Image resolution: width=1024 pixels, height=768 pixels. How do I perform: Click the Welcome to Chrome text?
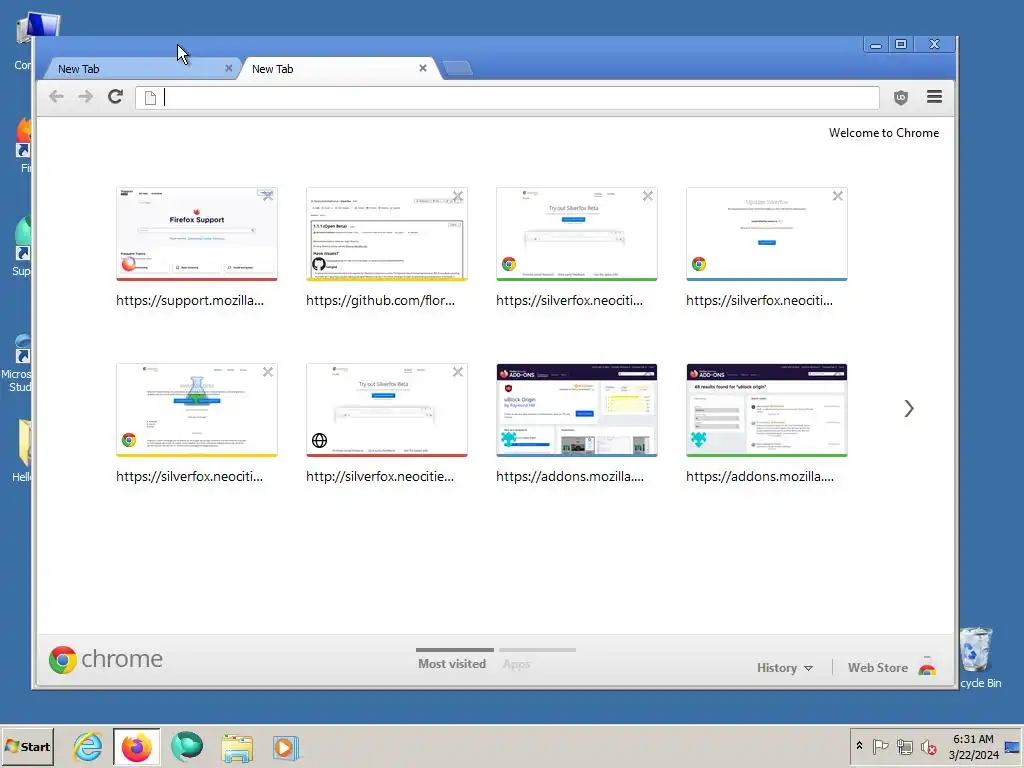coord(884,133)
